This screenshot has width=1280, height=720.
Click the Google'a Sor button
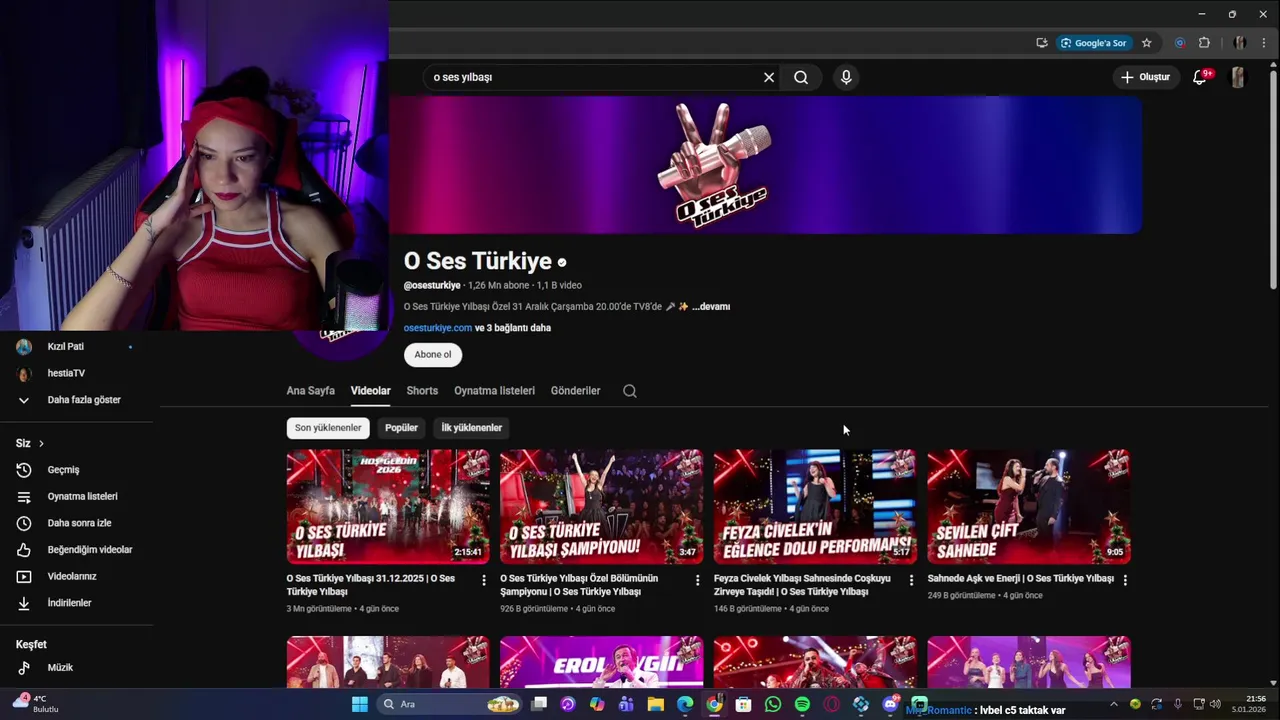(1093, 43)
